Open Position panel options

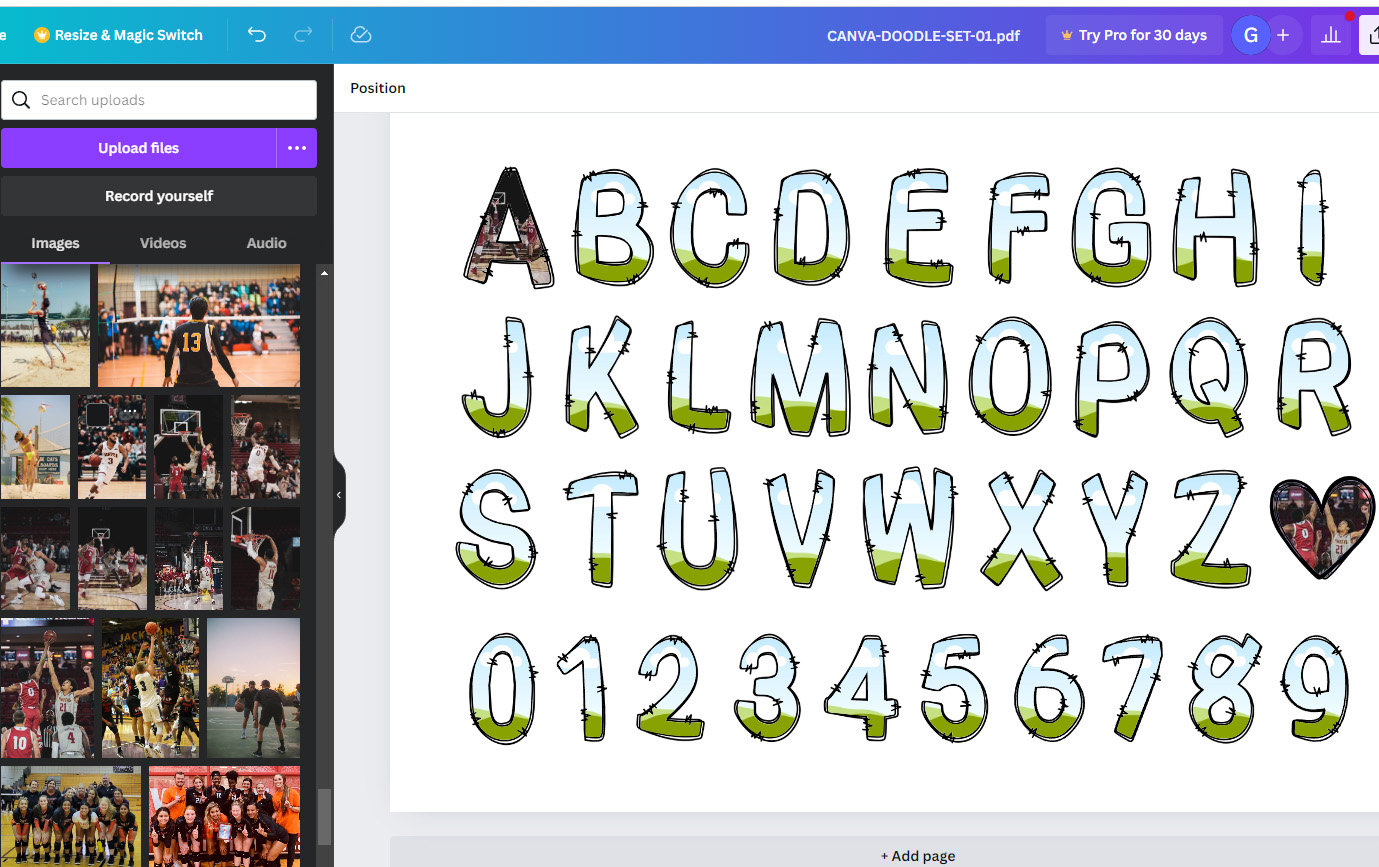point(377,88)
